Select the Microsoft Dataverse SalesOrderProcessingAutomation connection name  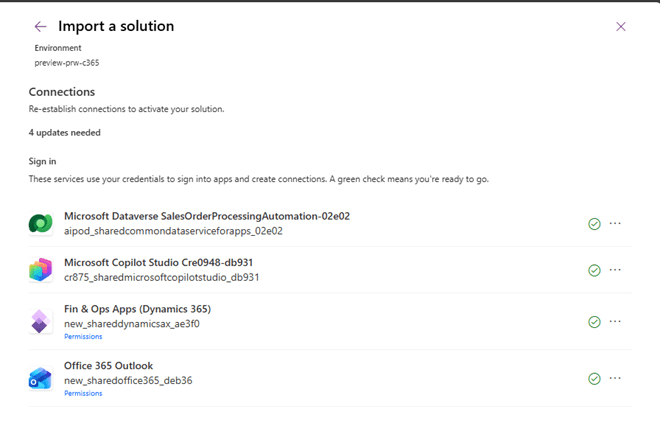click(x=206, y=216)
